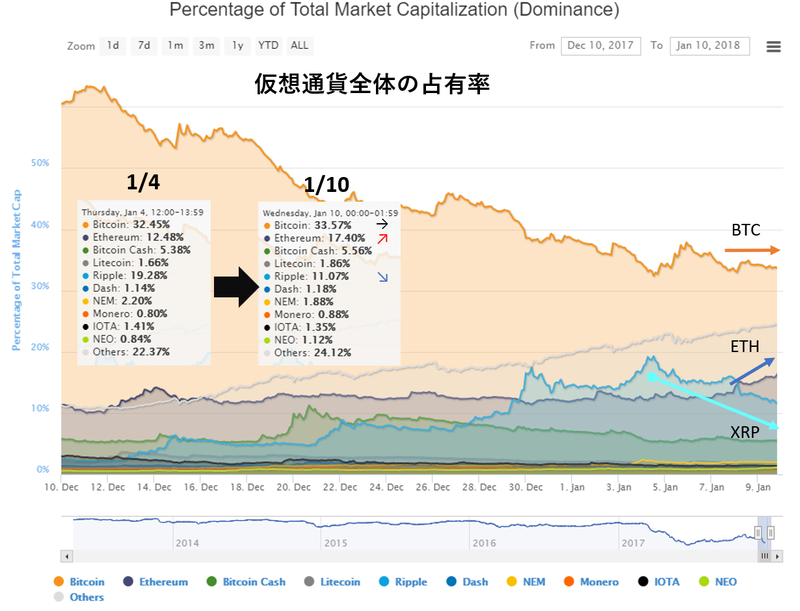This screenshot has width=800, height=611.
Task: Set zoom range to 7d
Action: point(144,46)
